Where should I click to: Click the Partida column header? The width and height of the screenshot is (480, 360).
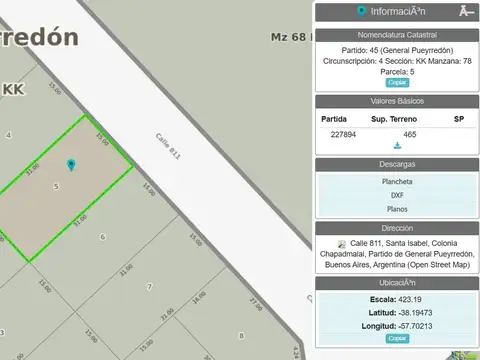click(334, 119)
